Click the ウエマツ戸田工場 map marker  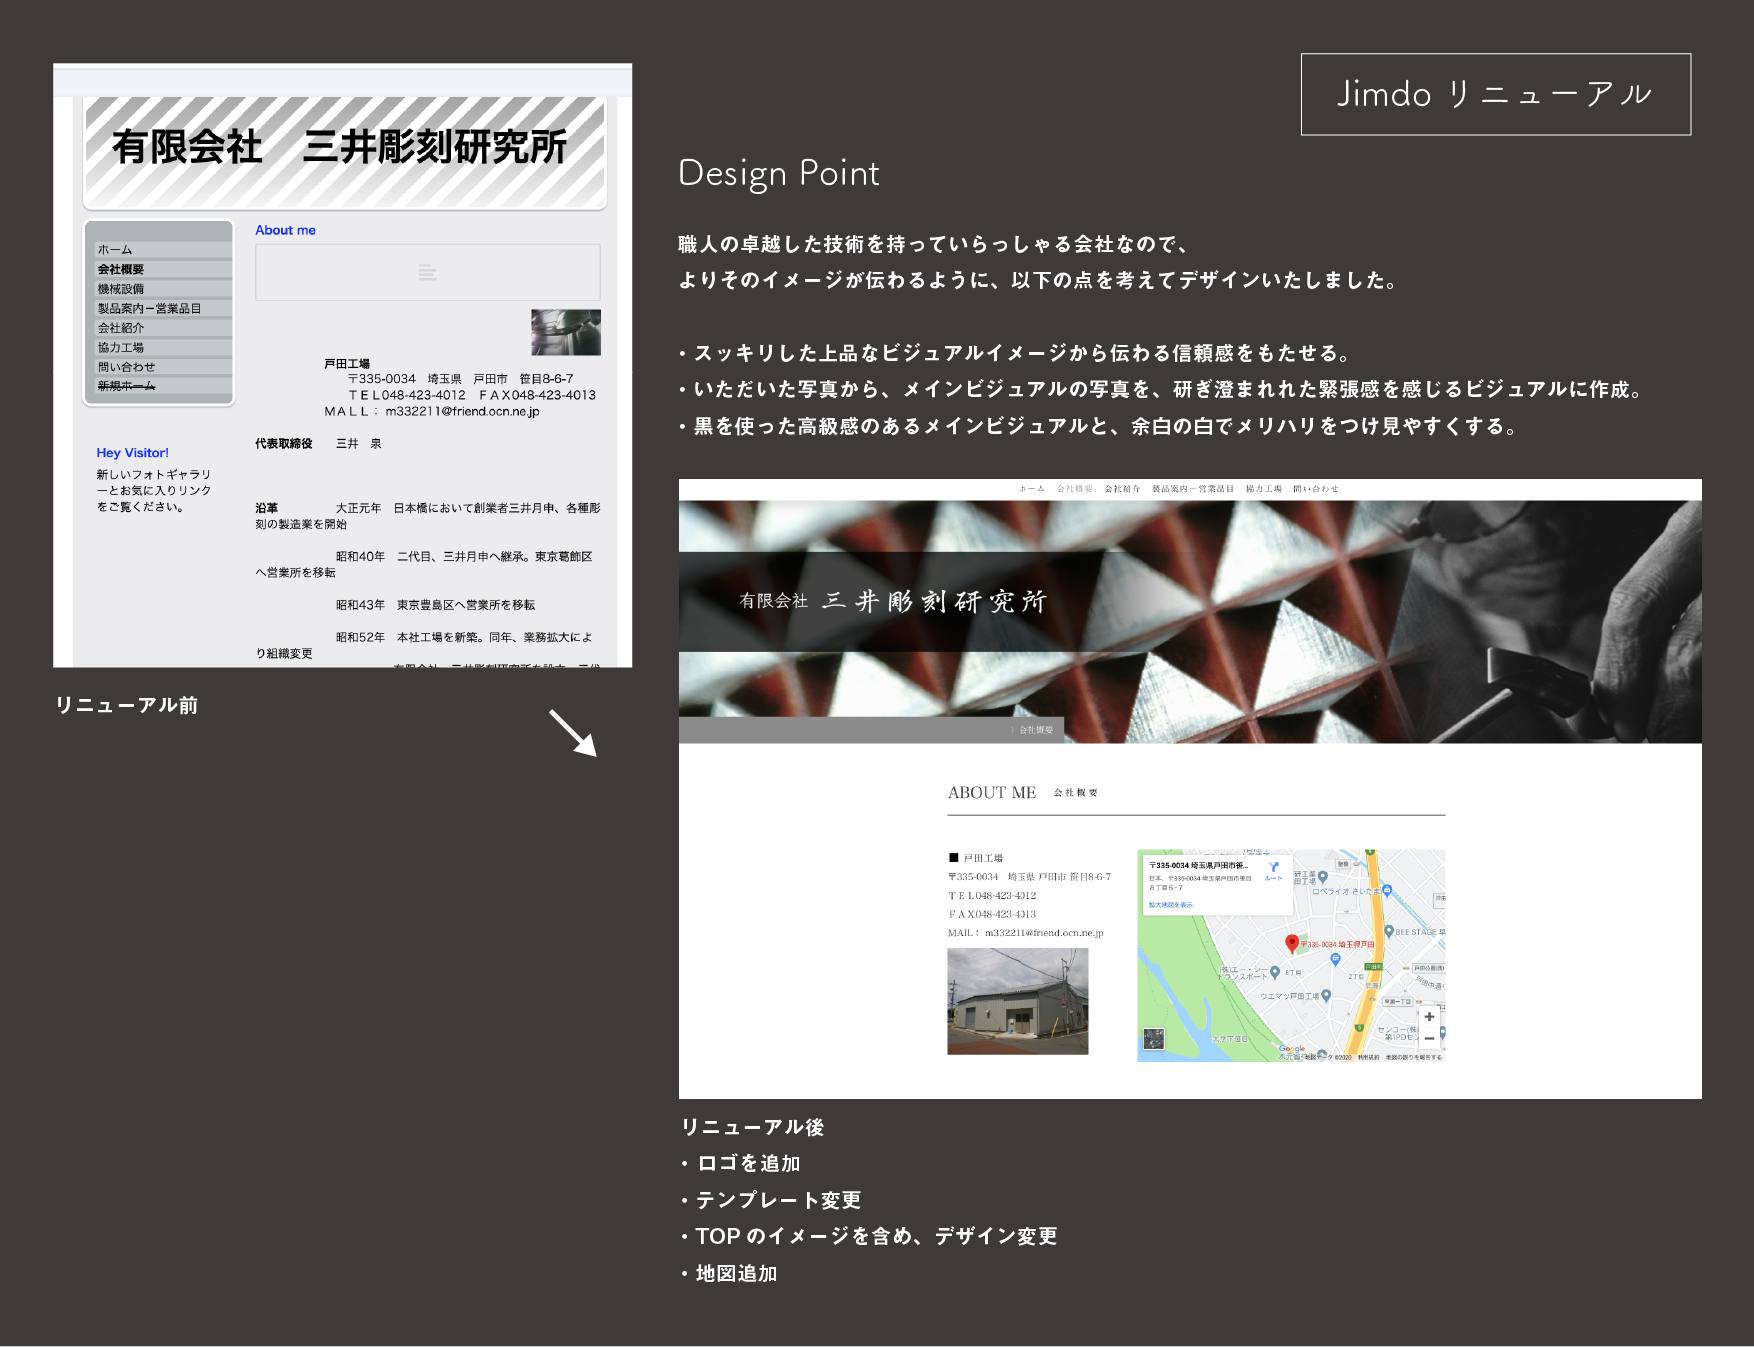[x=1325, y=995]
